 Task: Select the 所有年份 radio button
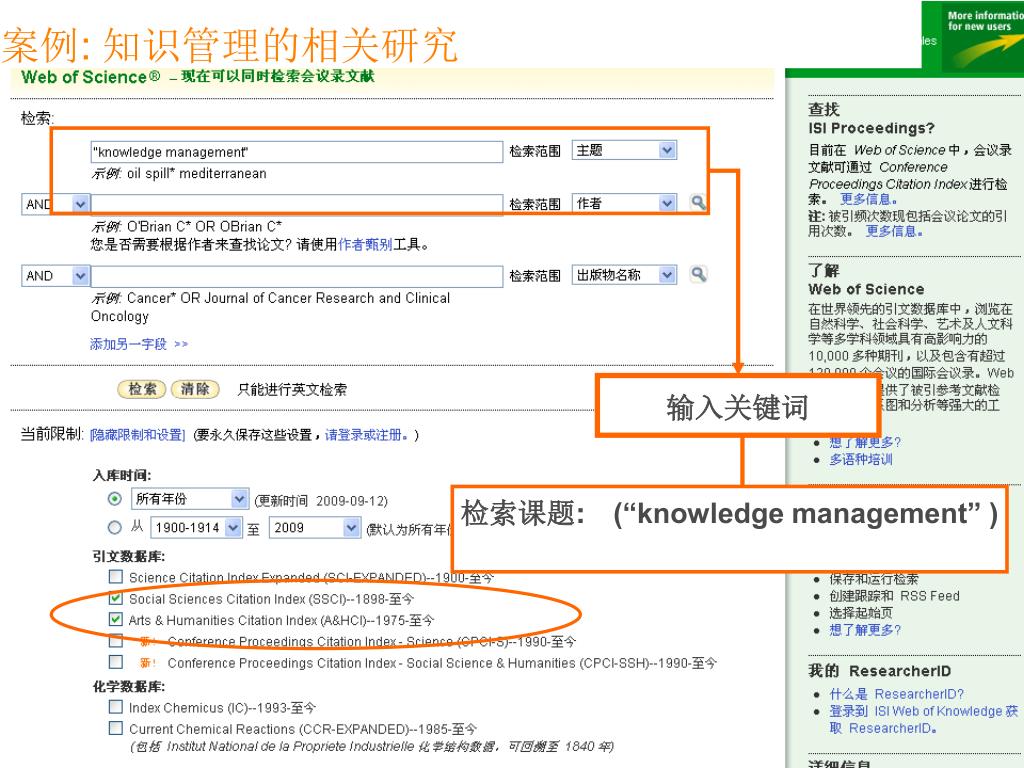114,500
